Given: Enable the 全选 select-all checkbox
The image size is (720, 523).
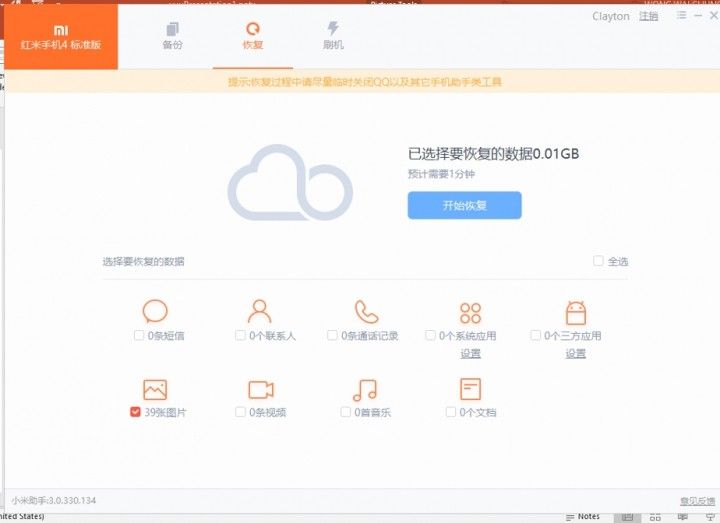Looking at the screenshot, I should (598, 261).
